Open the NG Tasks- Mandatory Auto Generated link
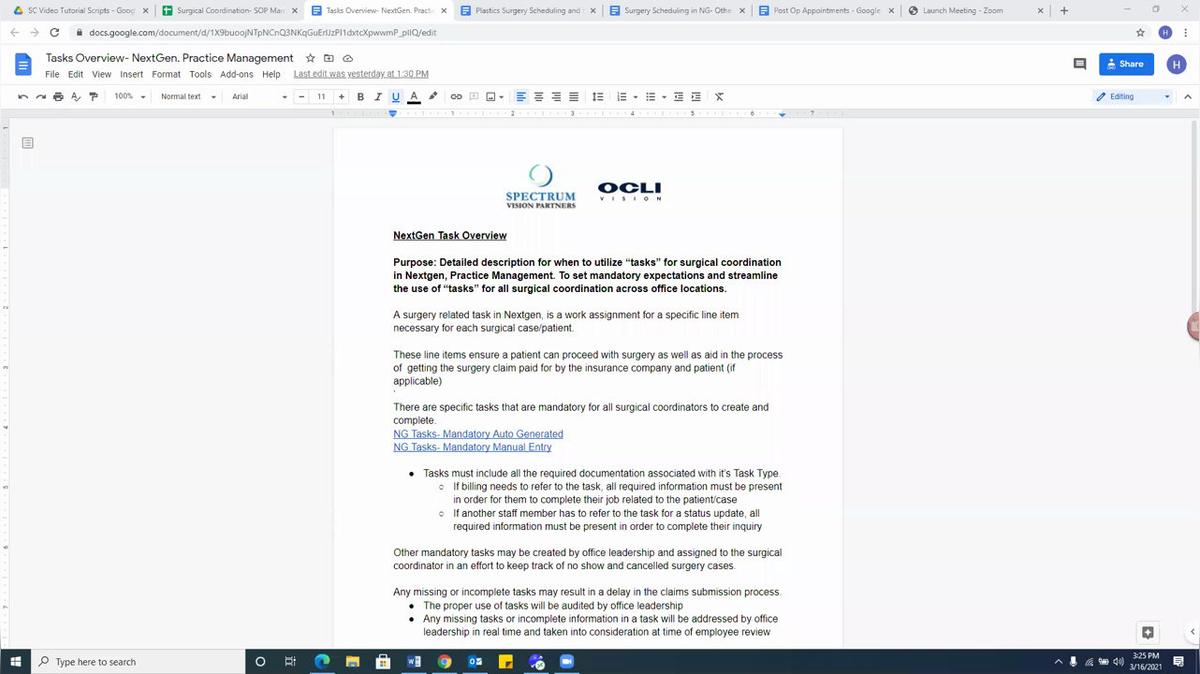Image resolution: width=1200 pixels, height=674 pixels. tap(478, 433)
